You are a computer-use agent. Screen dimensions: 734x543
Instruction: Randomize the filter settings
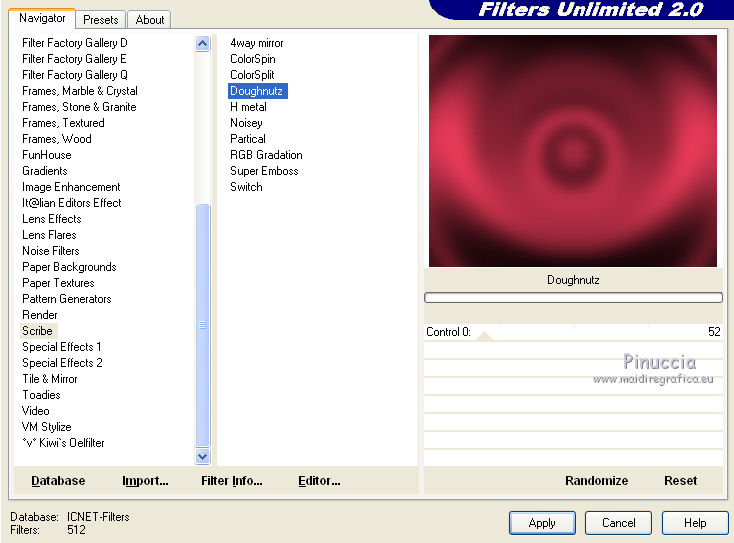click(x=596, y=481)
